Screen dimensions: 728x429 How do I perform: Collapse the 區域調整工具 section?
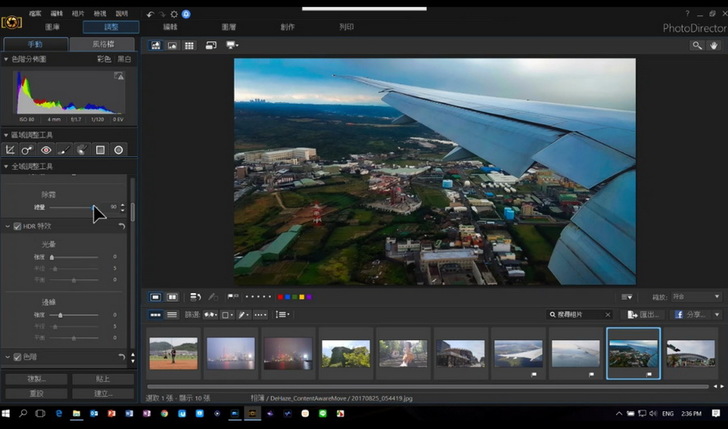pyautogui.click(x=5, y=134)
